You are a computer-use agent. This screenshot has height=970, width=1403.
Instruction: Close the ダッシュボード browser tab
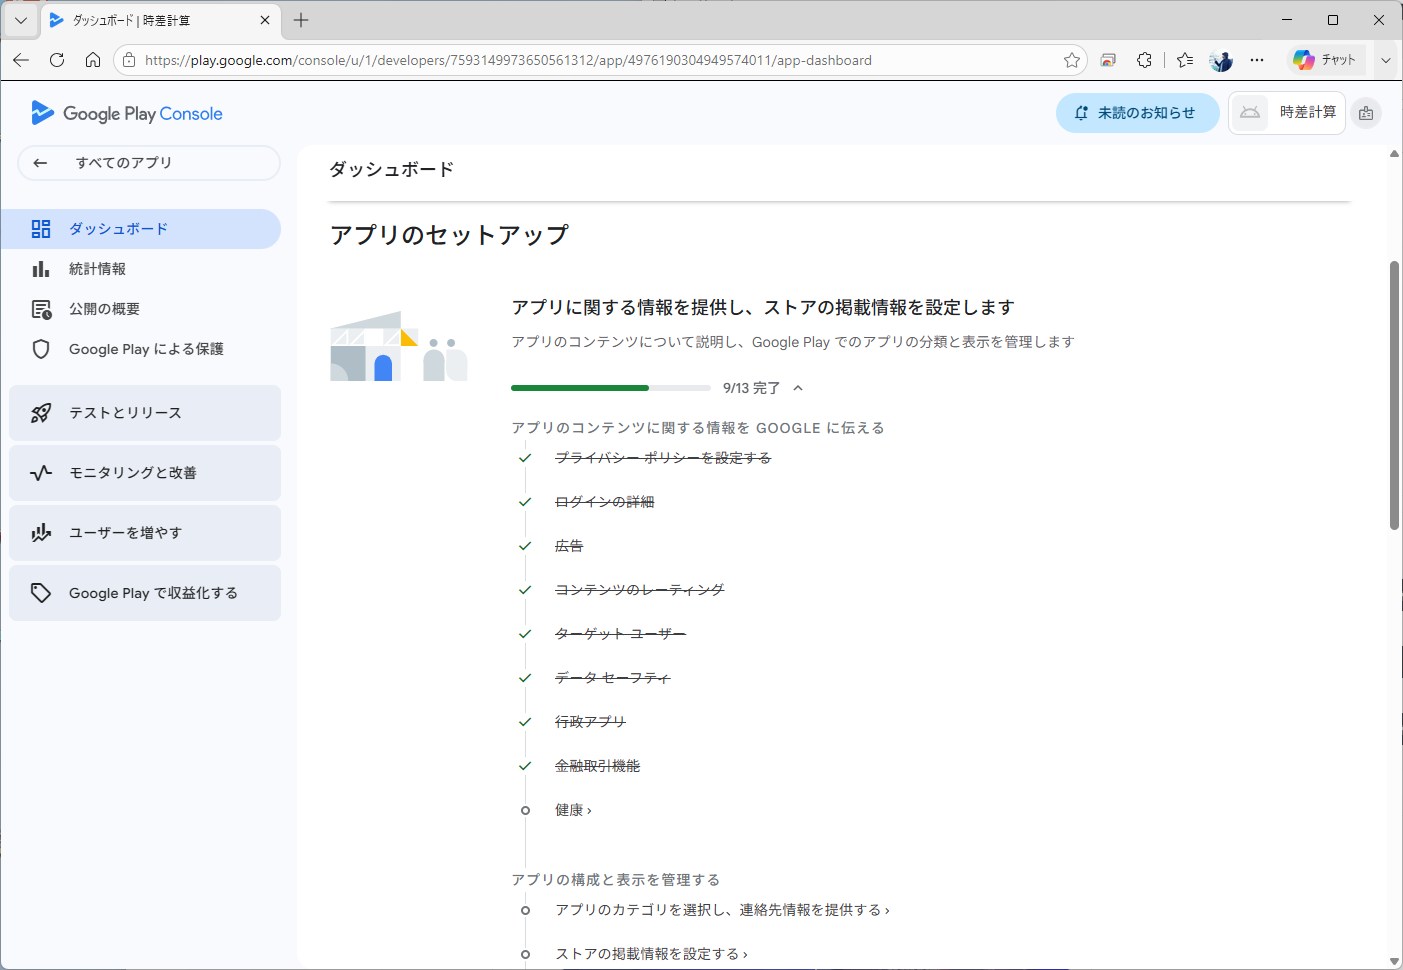pyautogui.click(x=265, y=20)
